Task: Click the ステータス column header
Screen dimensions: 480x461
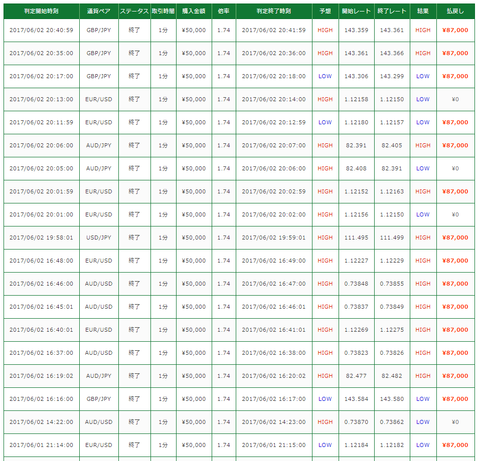Action: [x=134, y=11]
